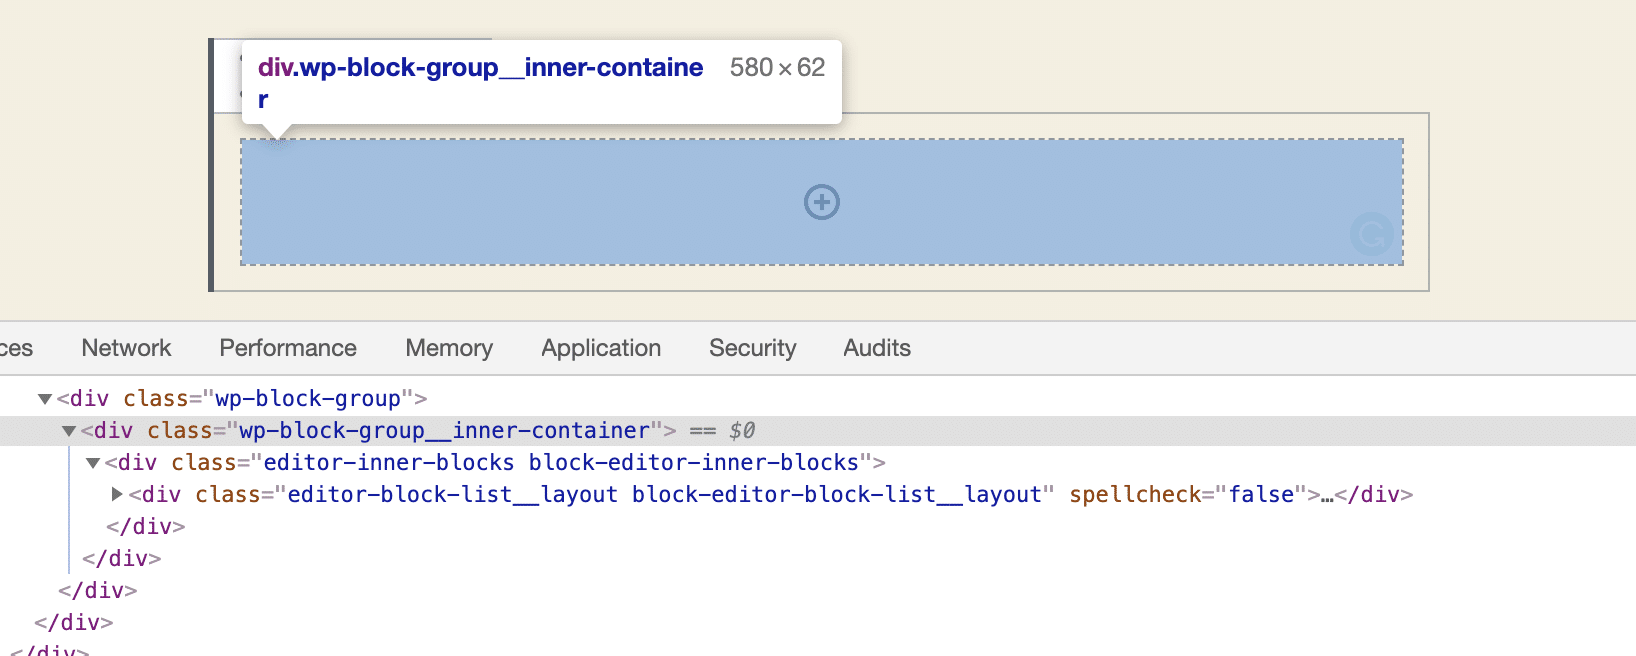Viewport: 1636px width, 656px height.
Task: Switch to the Audits tab
Action: (x=877, y=348)
